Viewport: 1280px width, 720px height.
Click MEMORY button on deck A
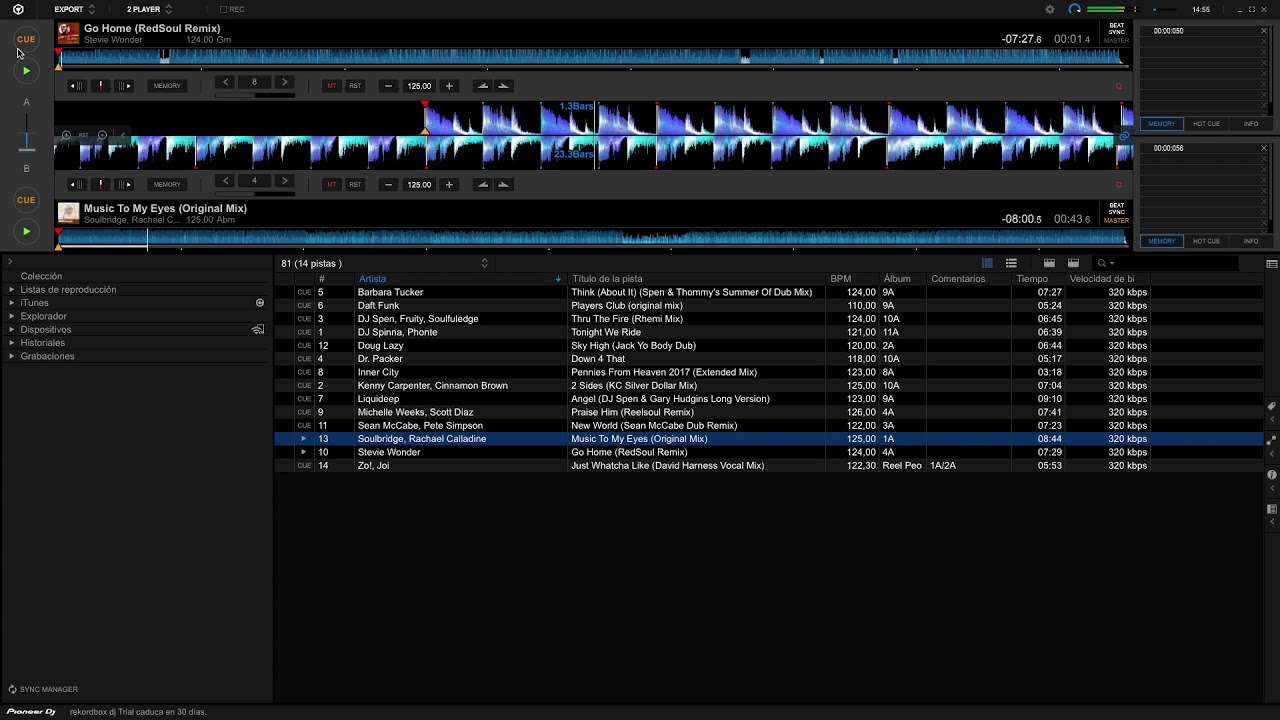[167, 86]
